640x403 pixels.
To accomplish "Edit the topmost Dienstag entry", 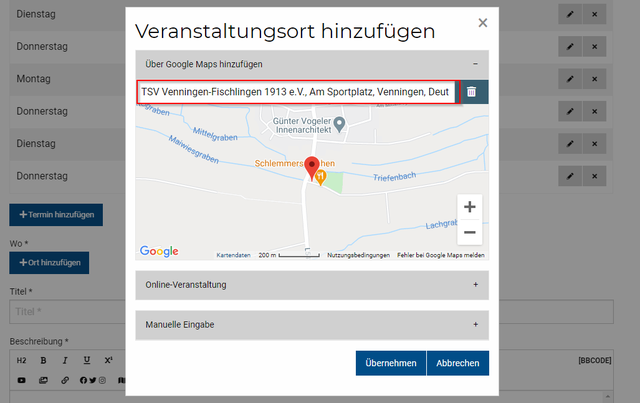I will click(570, 14).
